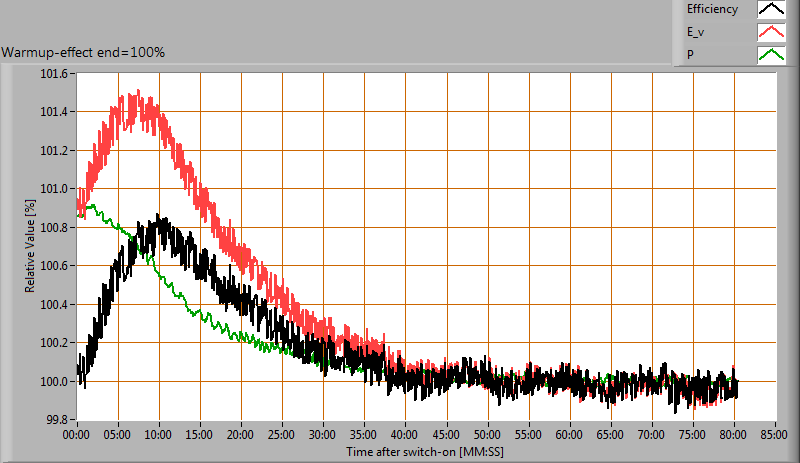This screenshot has width=800, height=463.
Task: Click the 100.0 tick label on y-axis
Action: 52,381
